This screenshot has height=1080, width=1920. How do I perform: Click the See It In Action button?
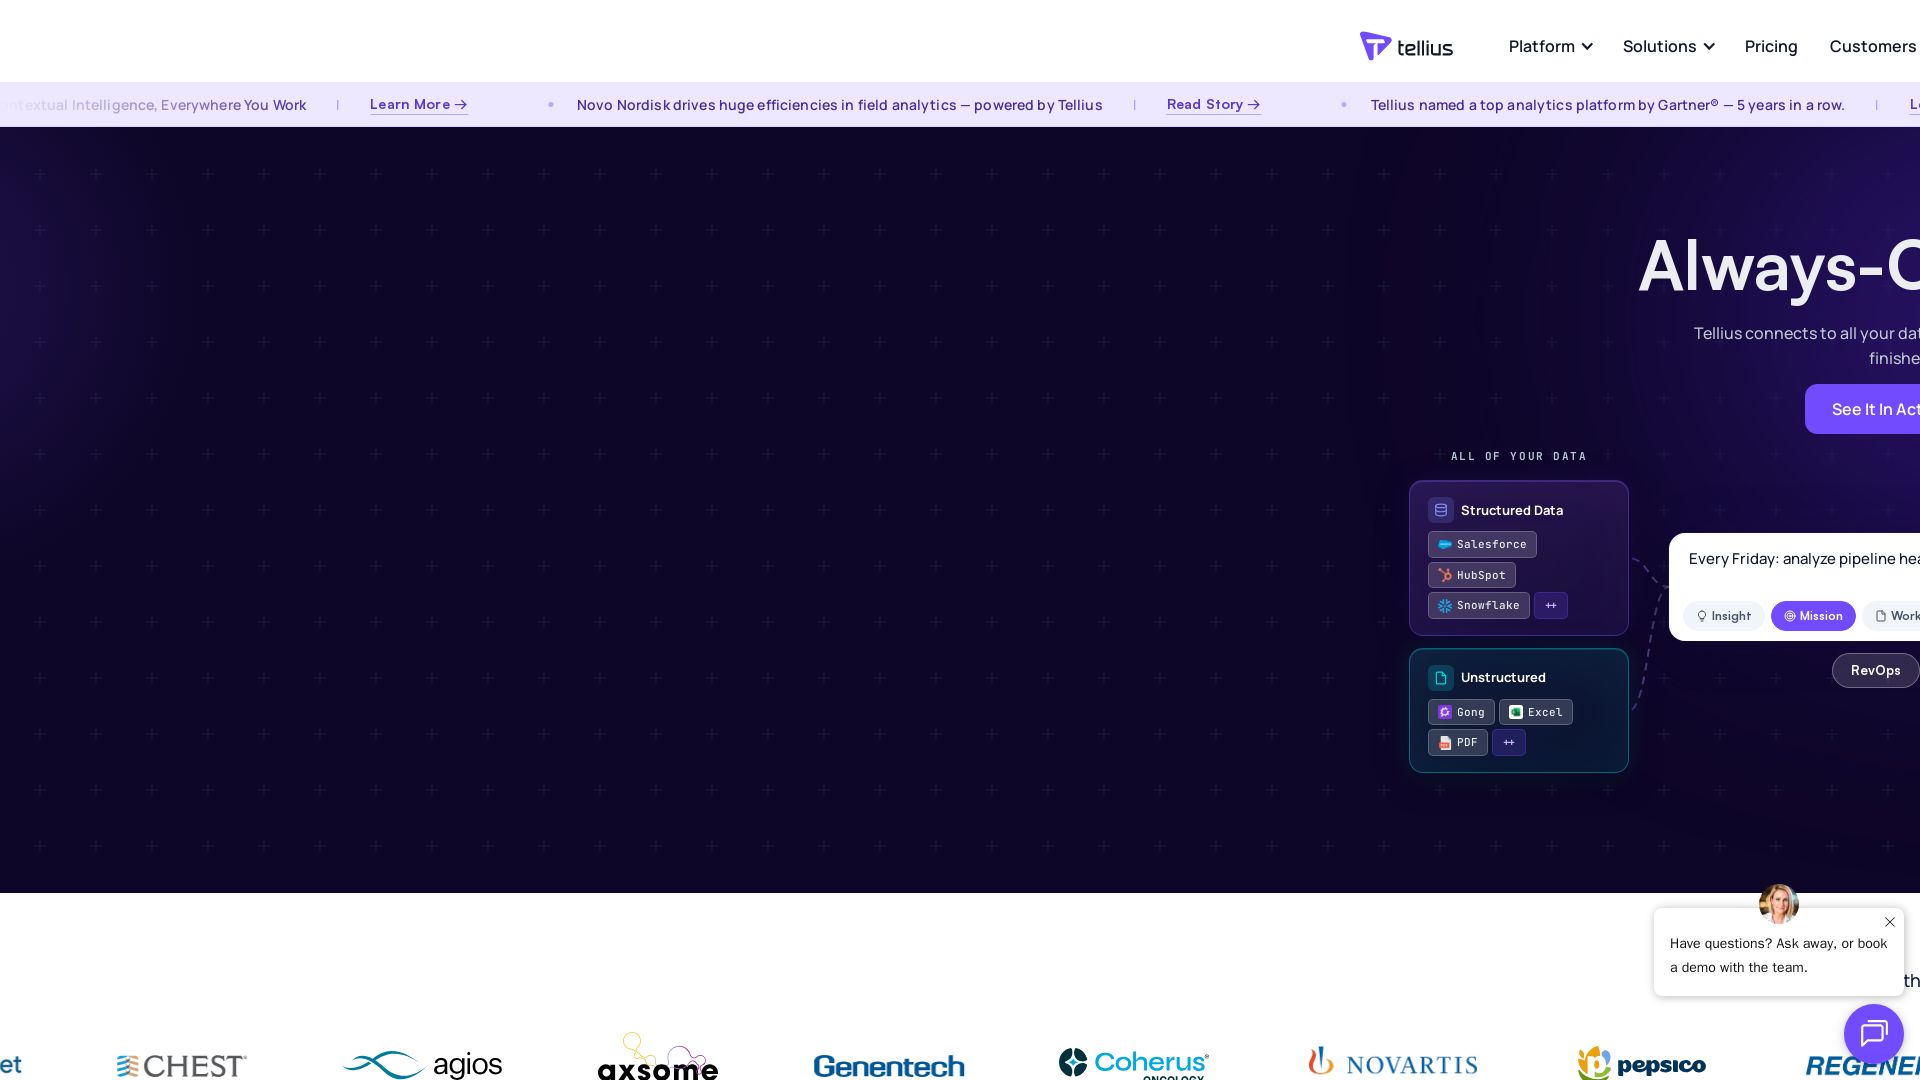tap(1862, 409)
